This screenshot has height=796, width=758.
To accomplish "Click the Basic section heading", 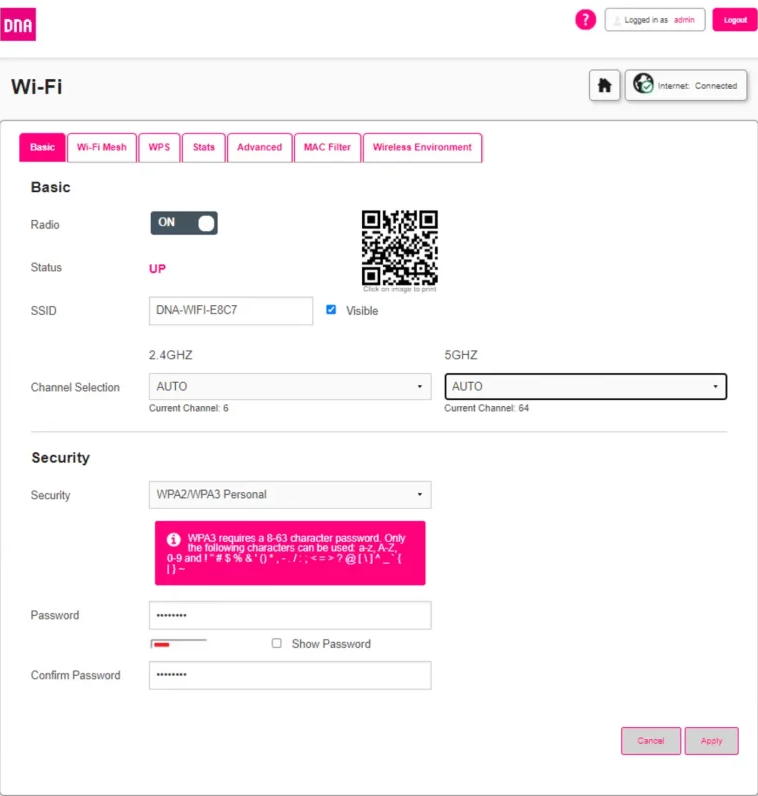I will tap(50, 187).
